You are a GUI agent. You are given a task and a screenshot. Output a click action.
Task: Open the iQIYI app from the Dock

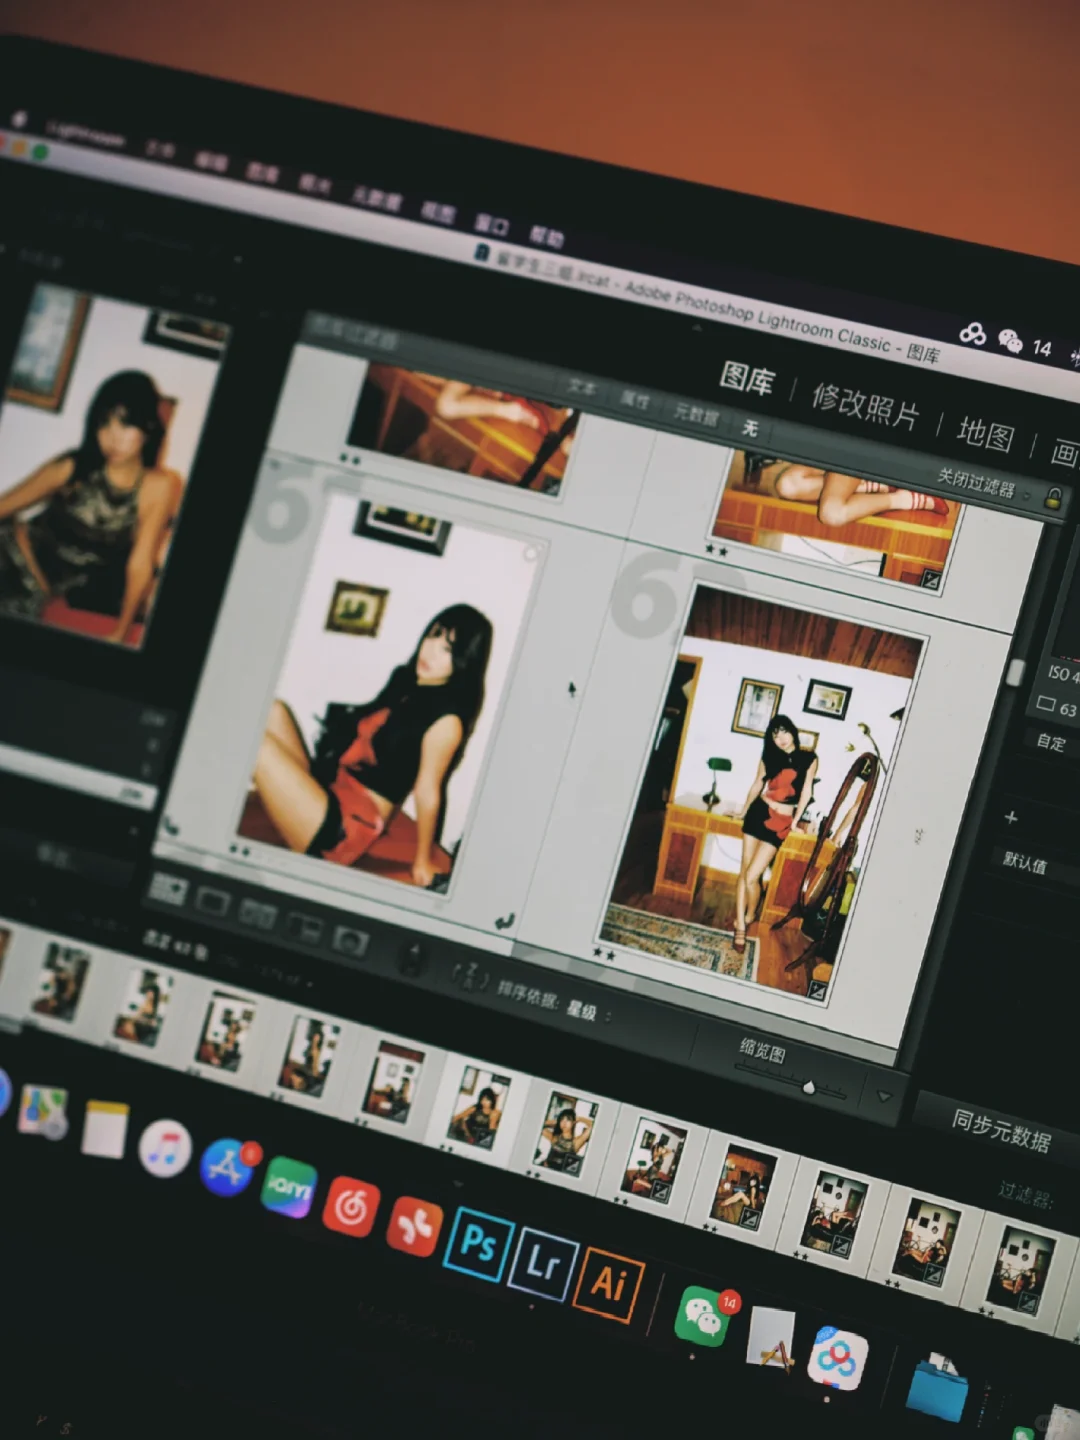290,1187
